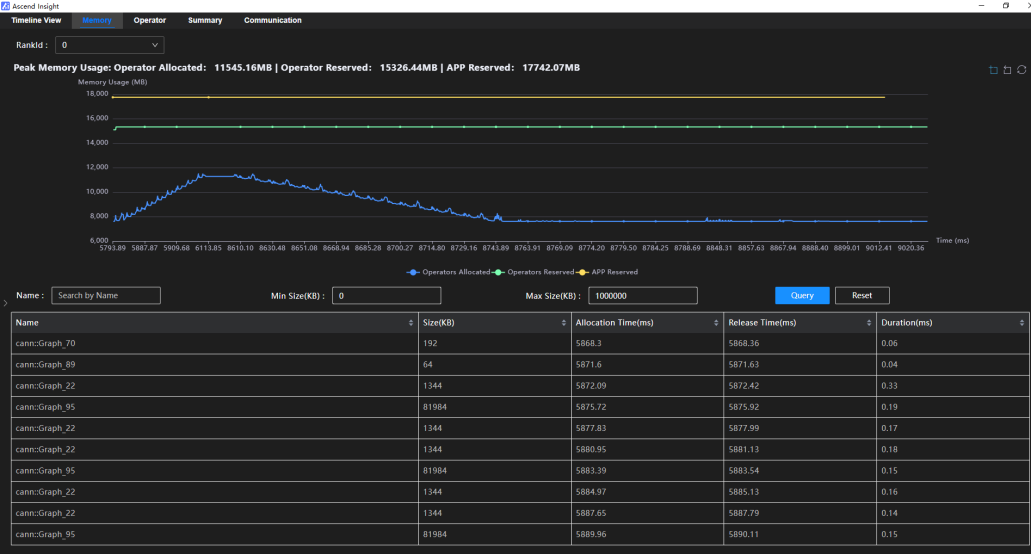Toggle APP Reserved legend series
This screenshot has height=554, width=1031.
click(608, 272)
